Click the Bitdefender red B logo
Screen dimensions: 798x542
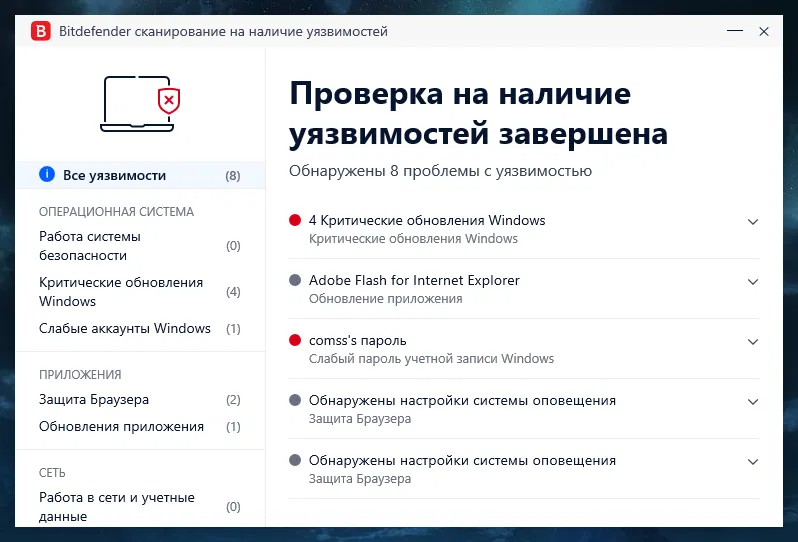(41, 31)
